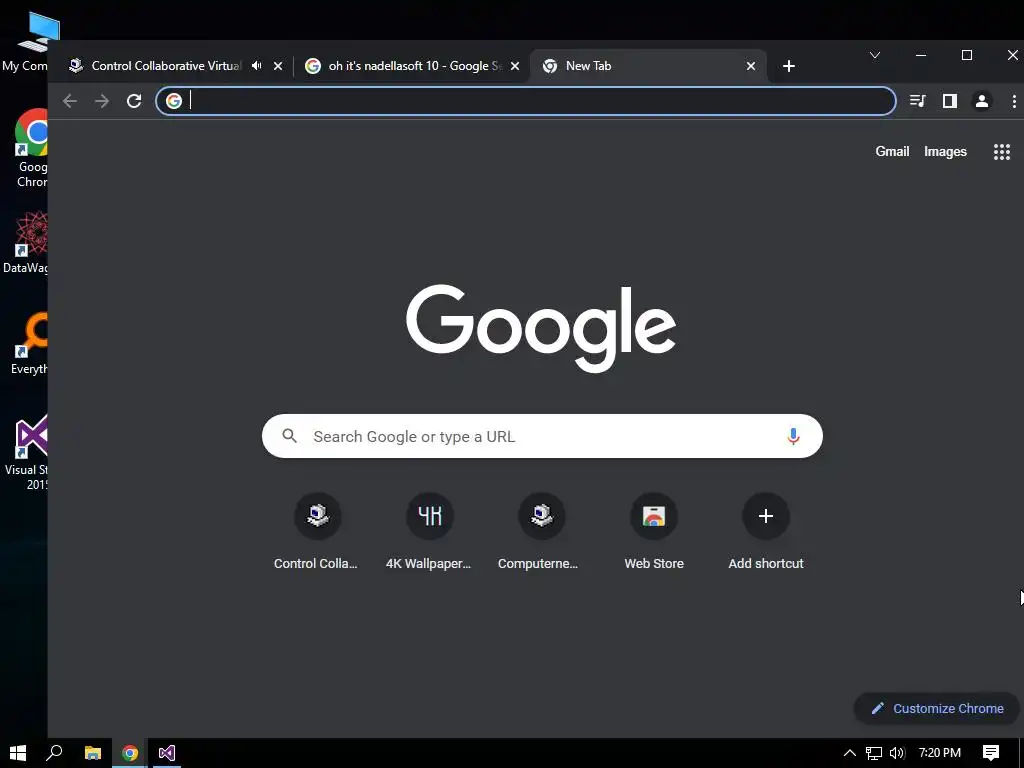Open the media controls icon in the toolbar
The height and width of the screenshot is (768, 1024).
918,101
